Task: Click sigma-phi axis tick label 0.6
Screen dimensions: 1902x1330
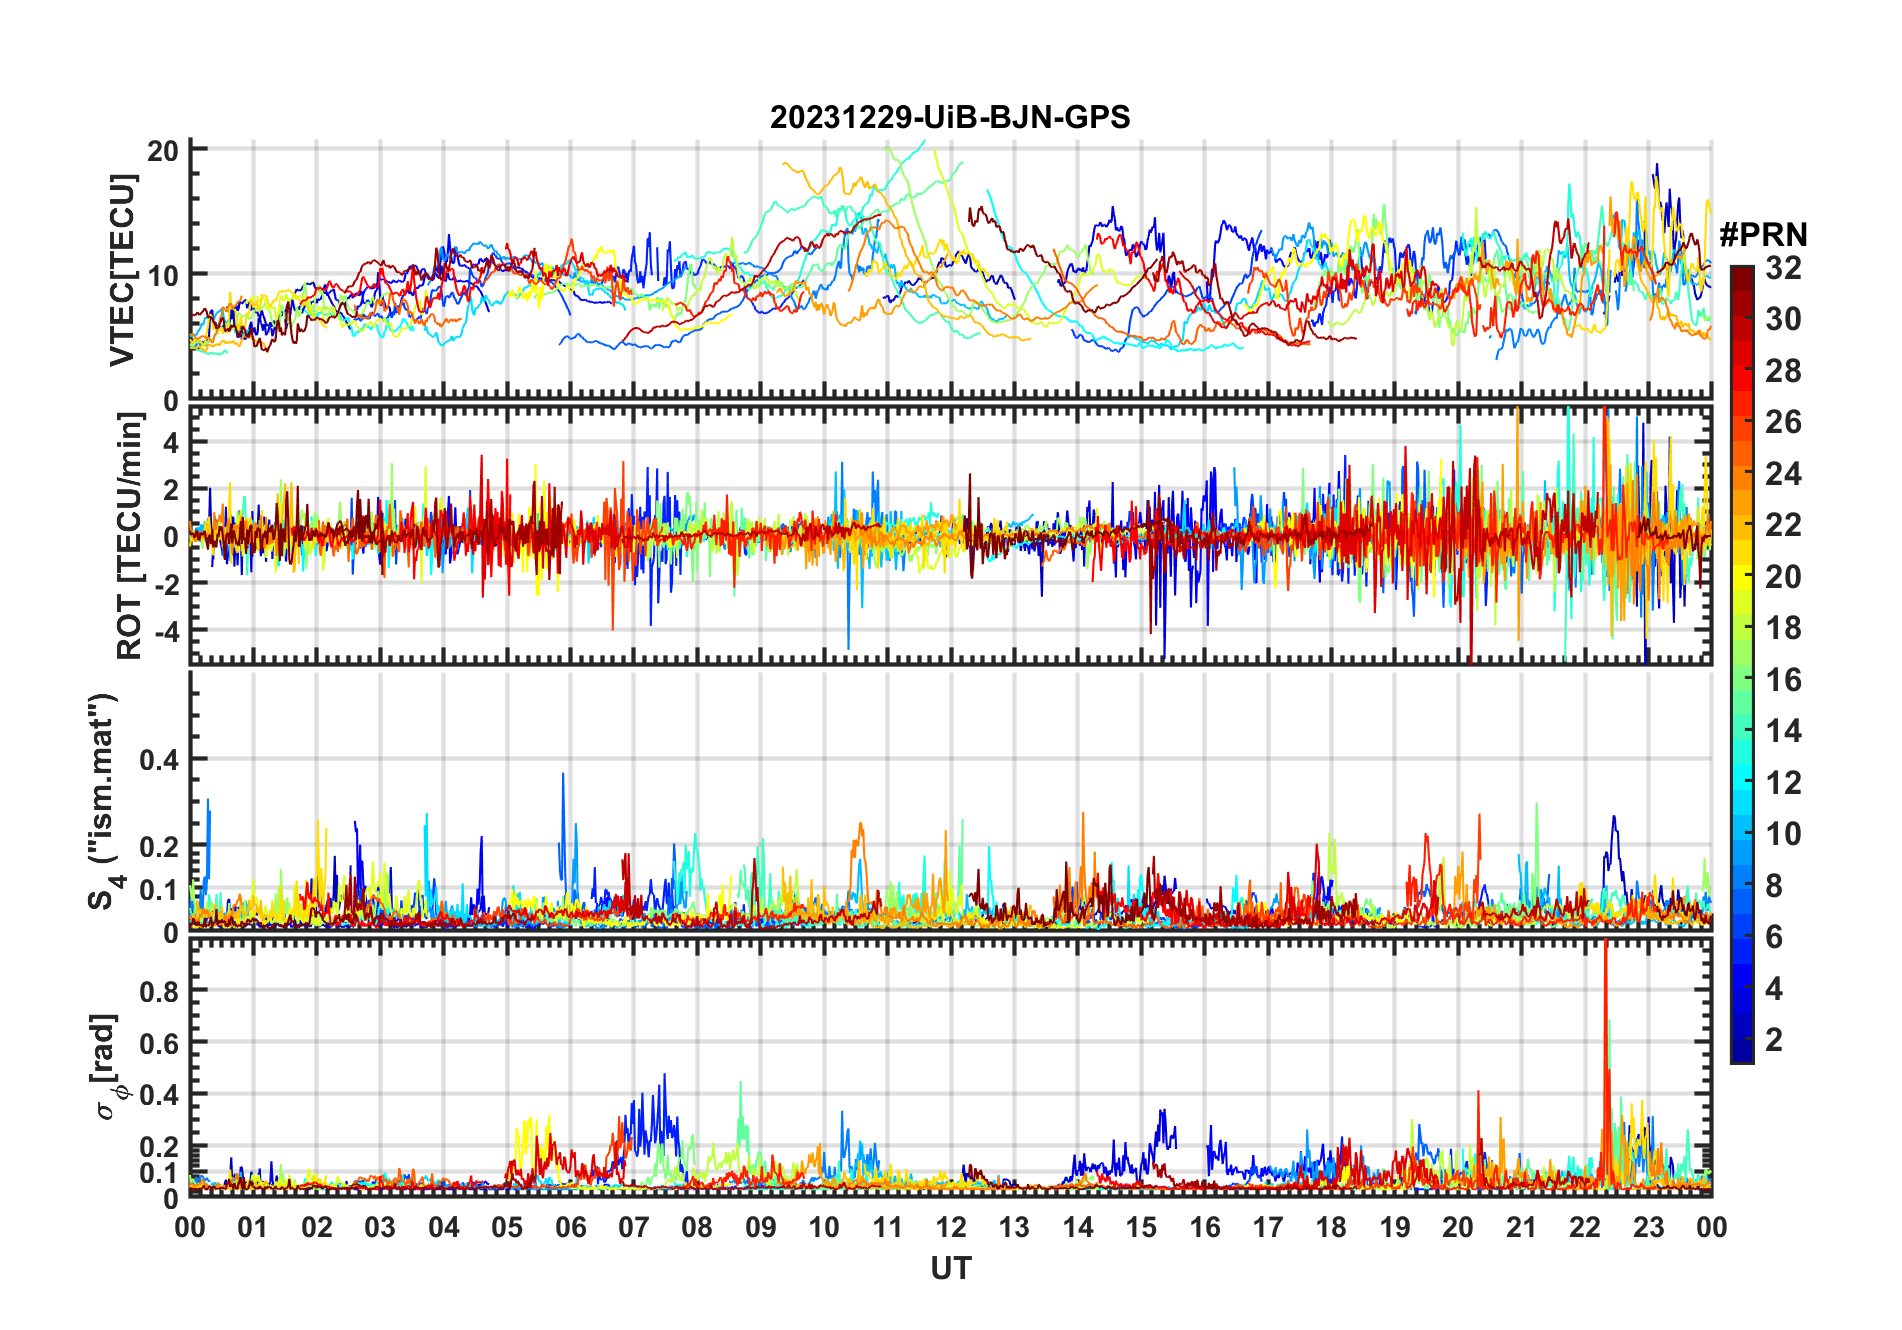Action: point(159,1043)
